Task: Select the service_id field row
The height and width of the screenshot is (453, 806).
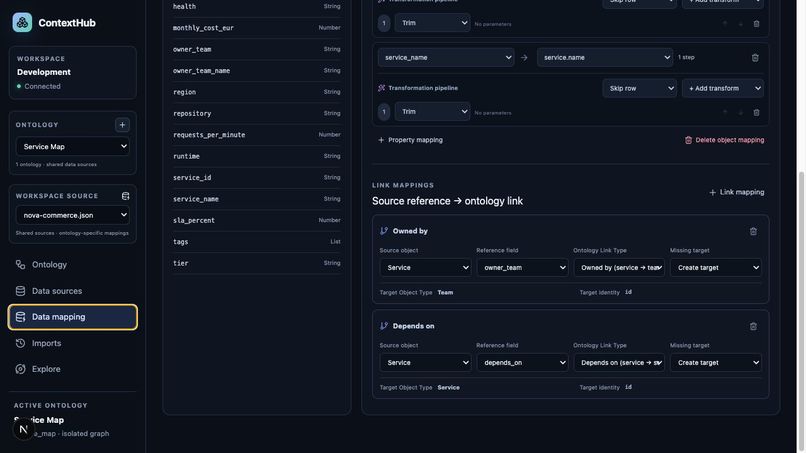Action: pyautogui.click(x=257, y=177)
